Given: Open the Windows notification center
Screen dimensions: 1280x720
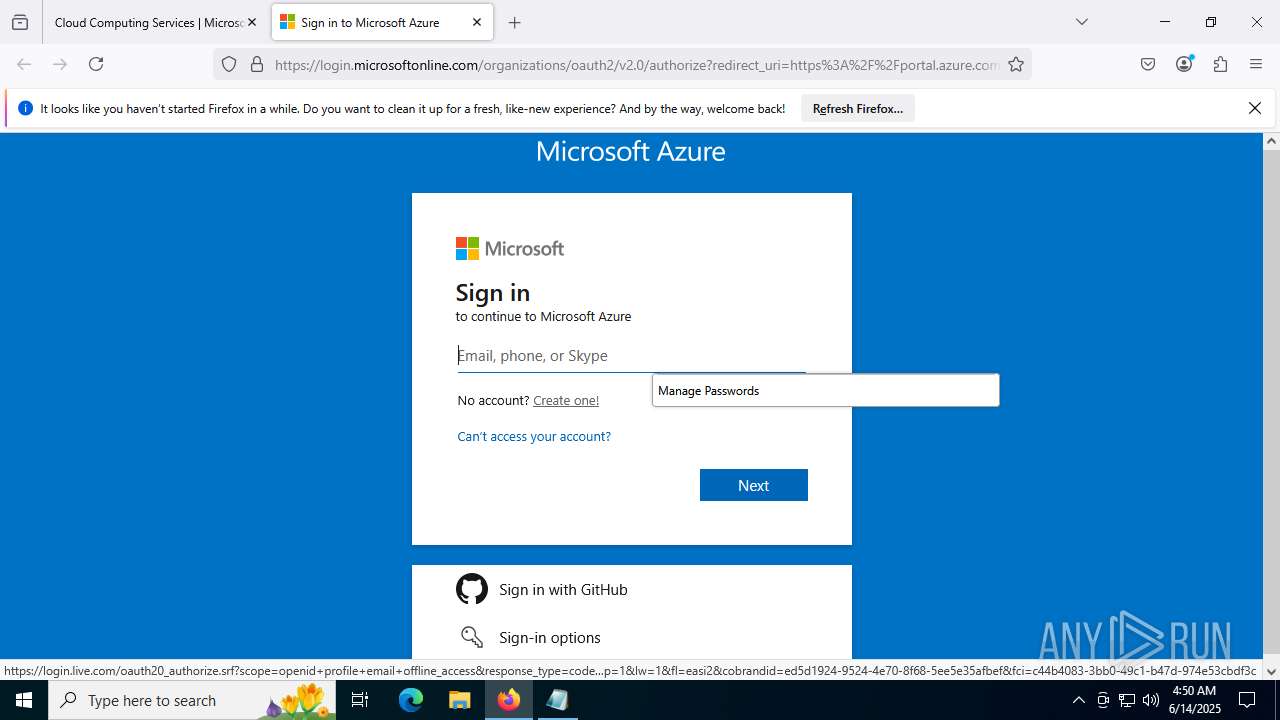Looking at the screenshot, I should (1247, 700).
